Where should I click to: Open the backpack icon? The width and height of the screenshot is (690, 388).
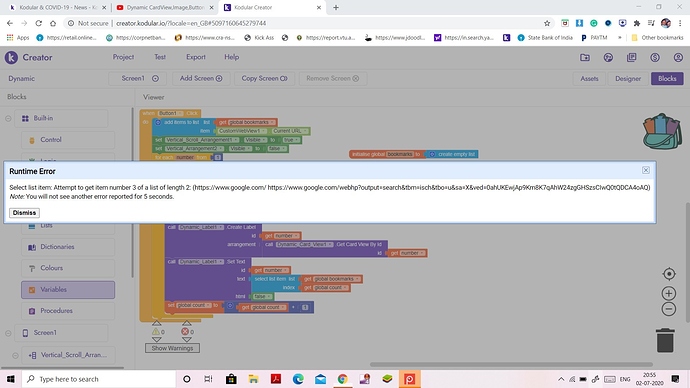[662, 132]
